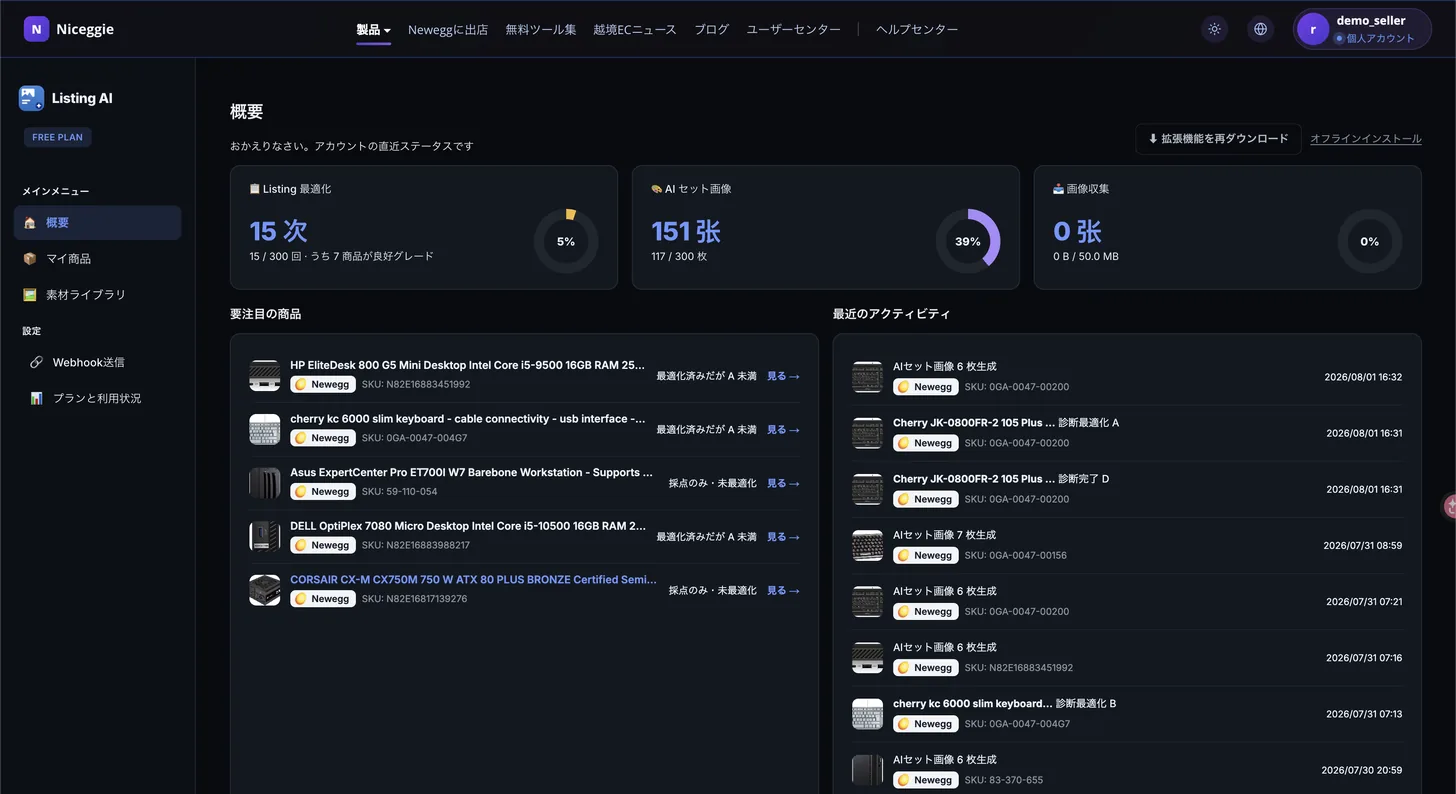Image resolution: width=1456 pixels, height=794 pixels.
Task: Open the ユーザーセンター nav item
Action: (794, 30)
